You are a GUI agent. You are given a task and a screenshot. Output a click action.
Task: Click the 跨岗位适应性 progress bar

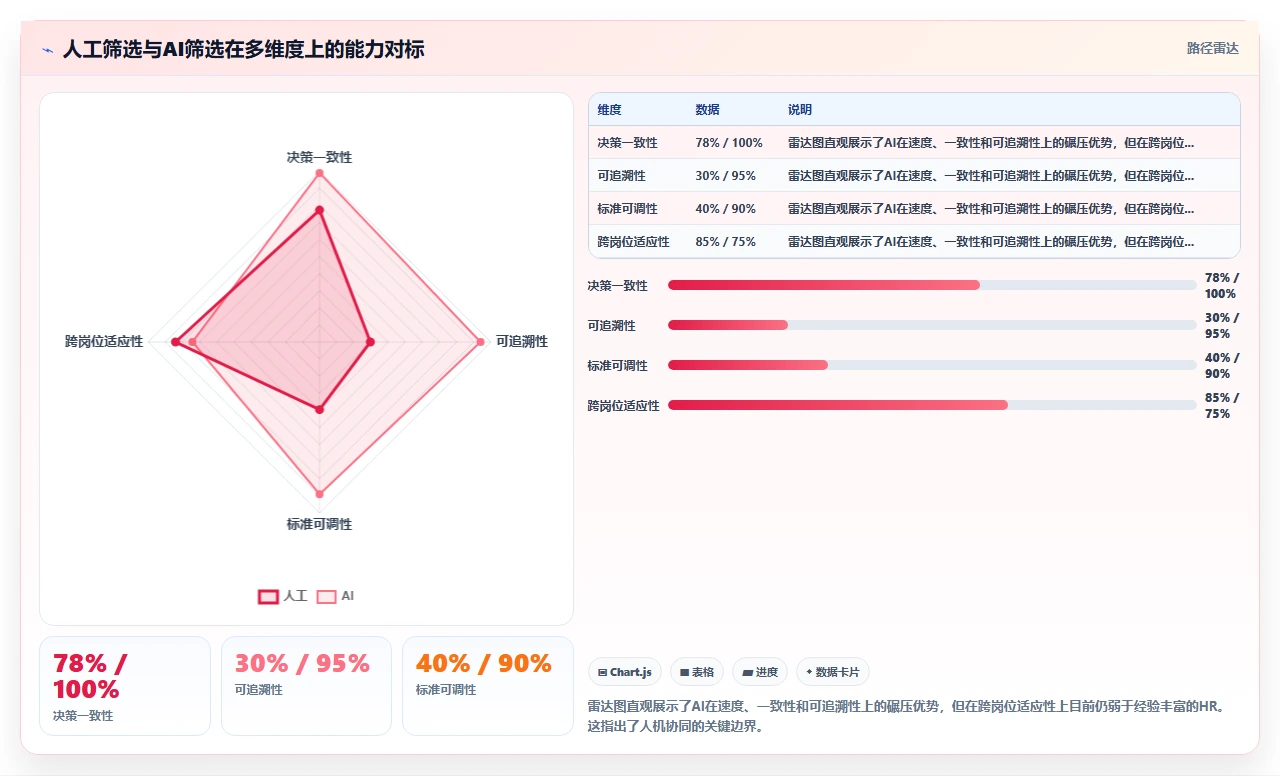coord(932,405)
